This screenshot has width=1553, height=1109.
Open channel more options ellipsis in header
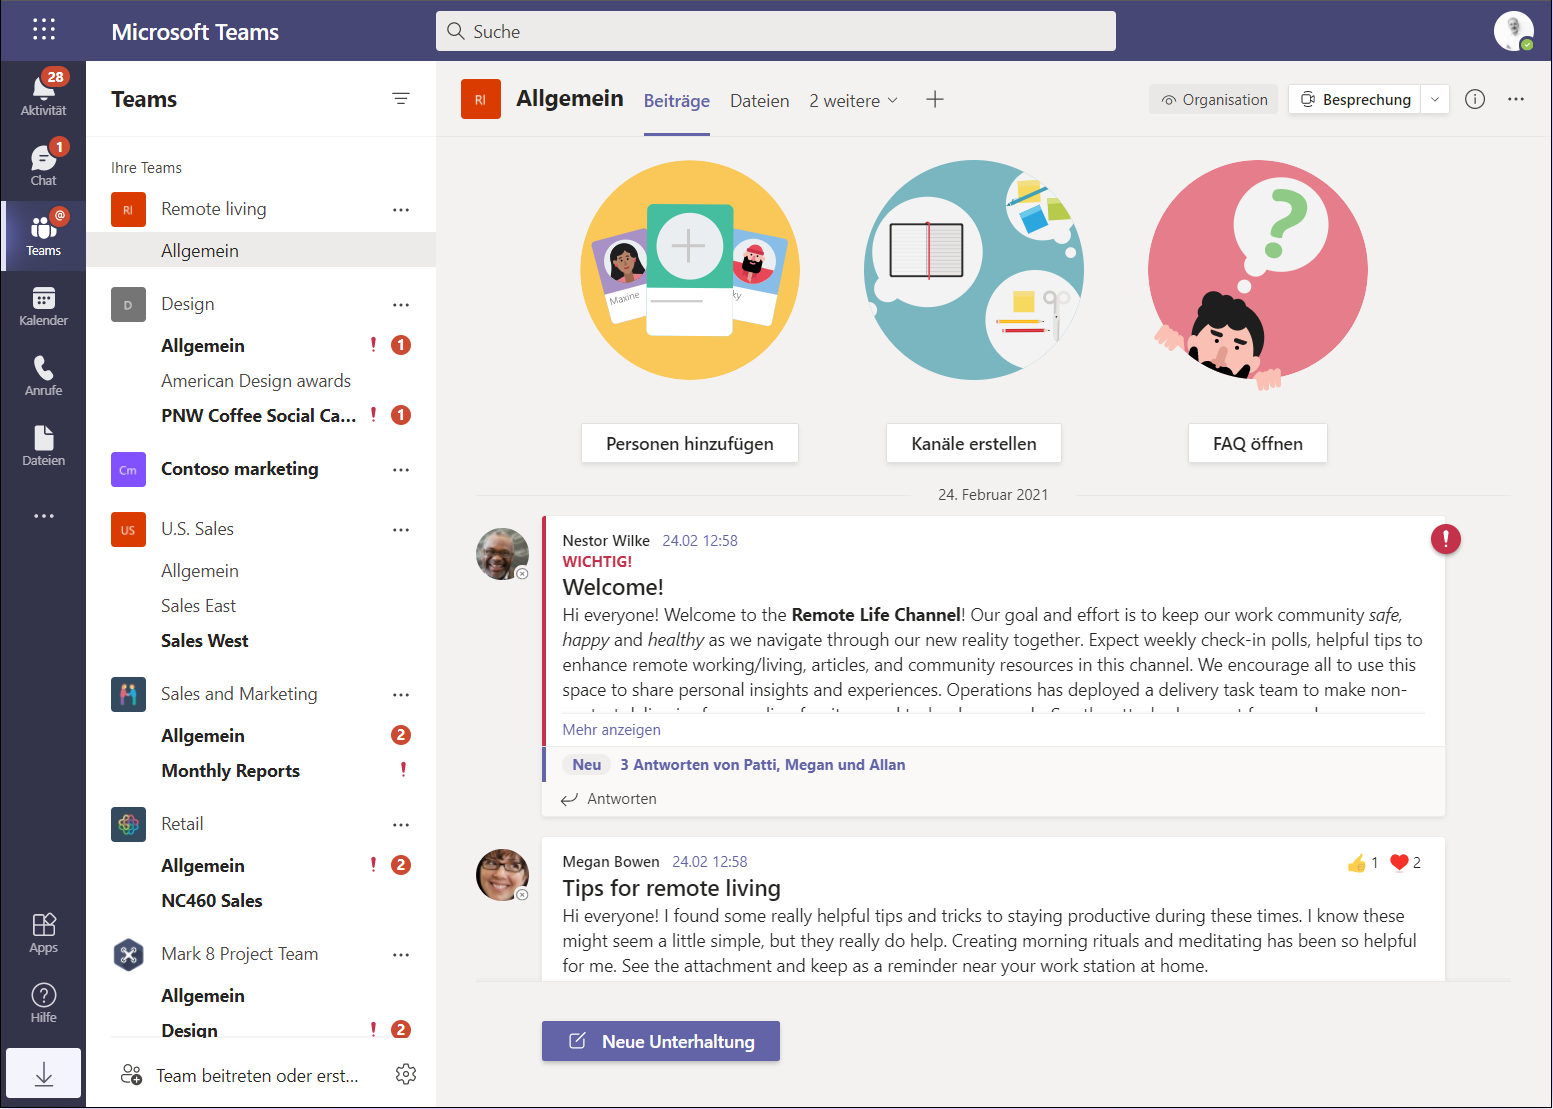(1516, 99)
